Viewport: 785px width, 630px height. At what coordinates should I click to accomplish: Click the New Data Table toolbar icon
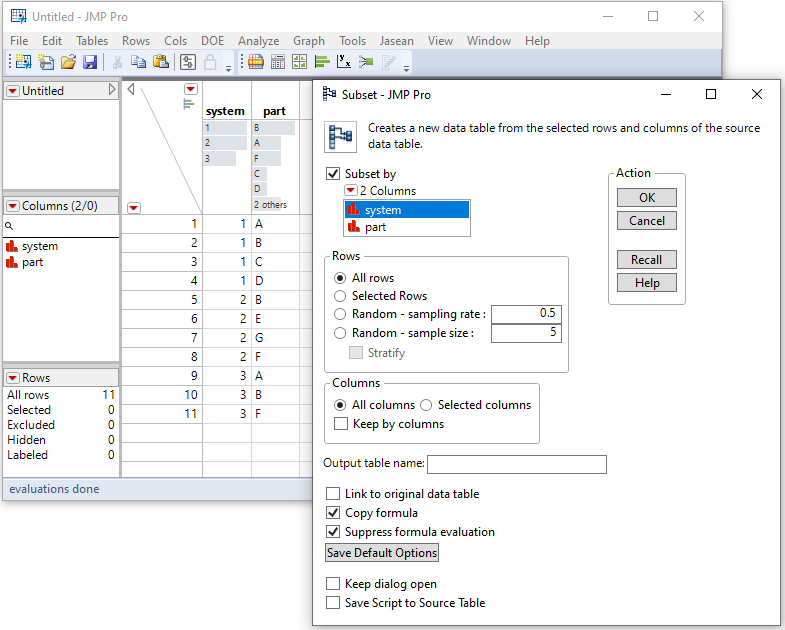23,62
